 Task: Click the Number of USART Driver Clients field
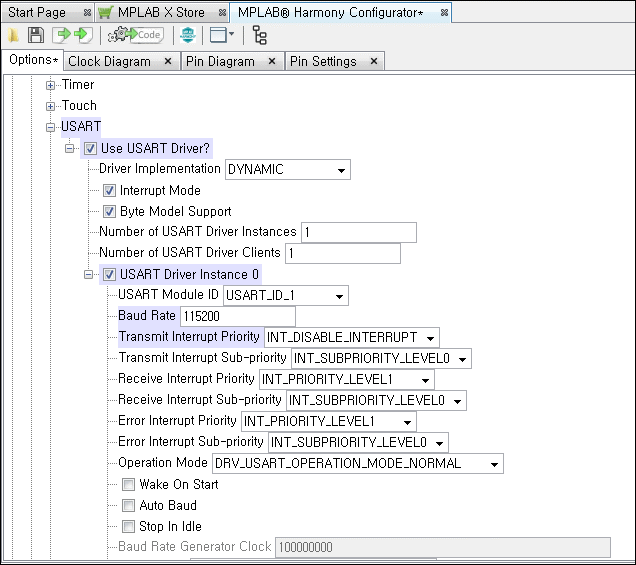[x=343, y=253]
